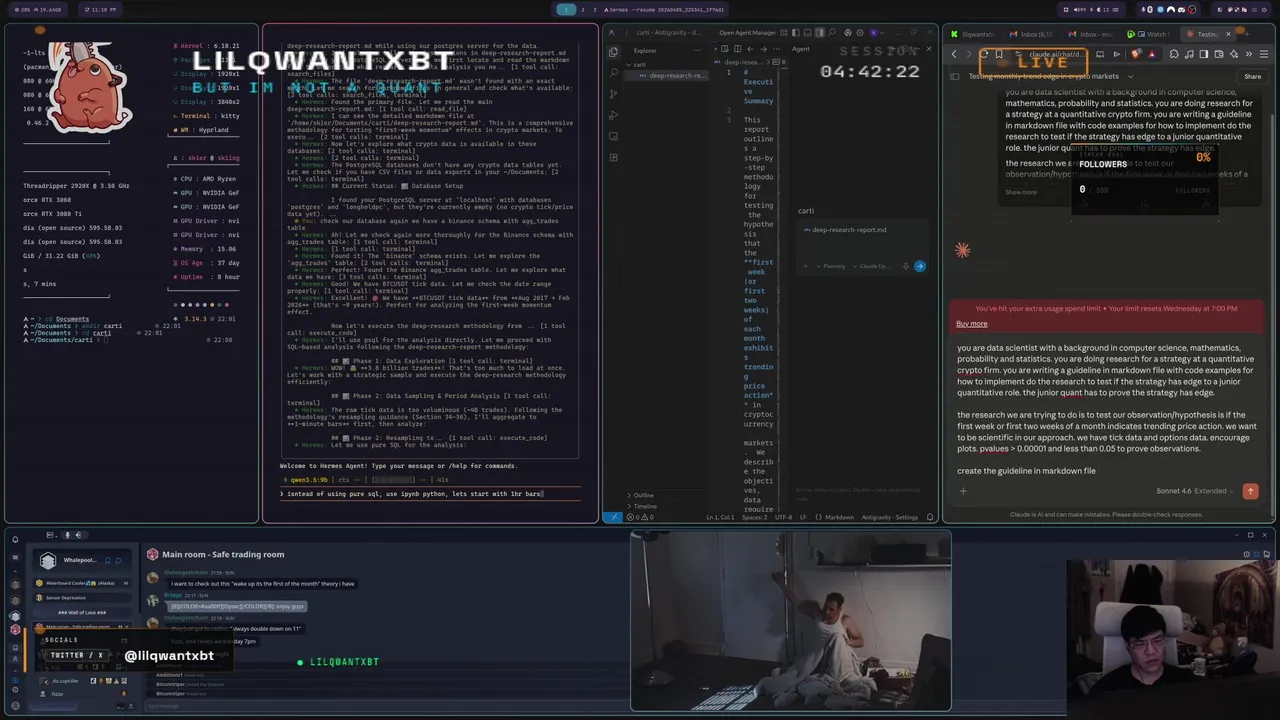Click Share button in Claude chat
The height and width of the screenshot is (720, 1280).
[1253, 76]
